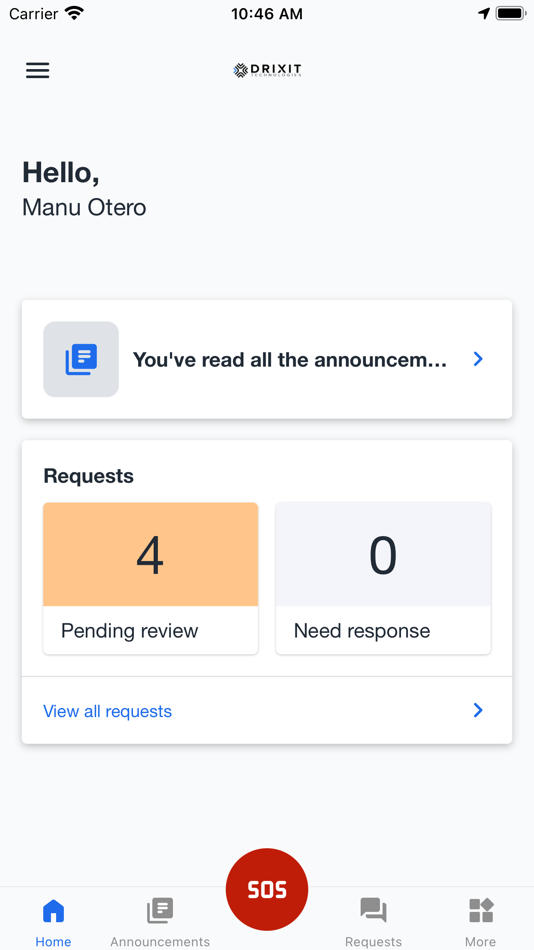The width and height of the screenshot is (534, 950).
Task: Tap the 'Requests' card heading
Action: (x=88, y=476)
